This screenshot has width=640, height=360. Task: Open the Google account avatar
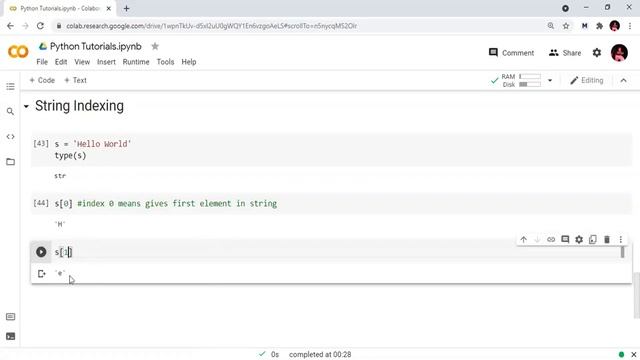(619, 53)
